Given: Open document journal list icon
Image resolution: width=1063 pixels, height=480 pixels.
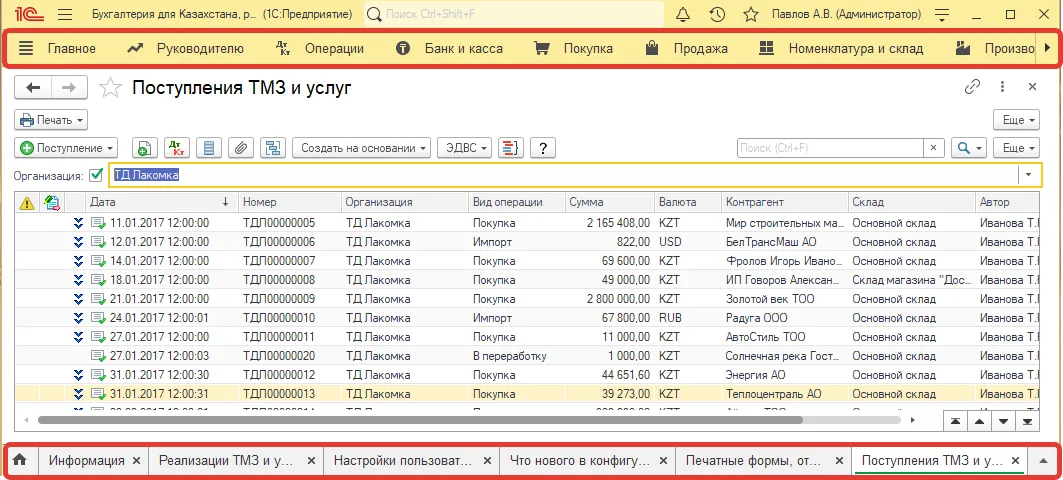Looking at the screenshot, I should coord(209,148).
